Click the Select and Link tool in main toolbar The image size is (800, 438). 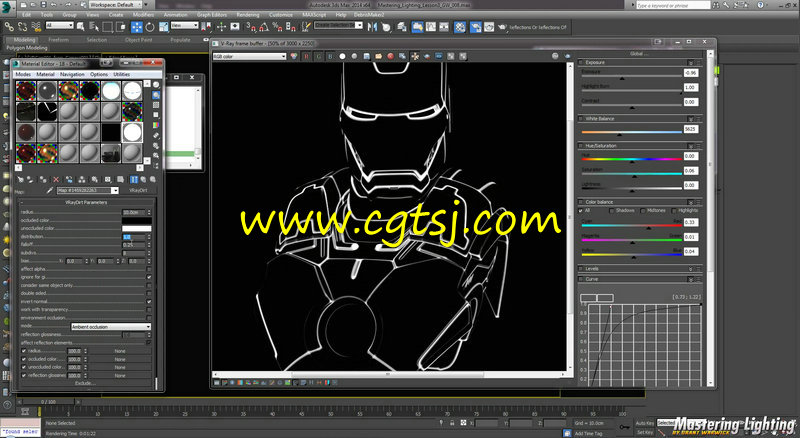[x=9, y=26]
